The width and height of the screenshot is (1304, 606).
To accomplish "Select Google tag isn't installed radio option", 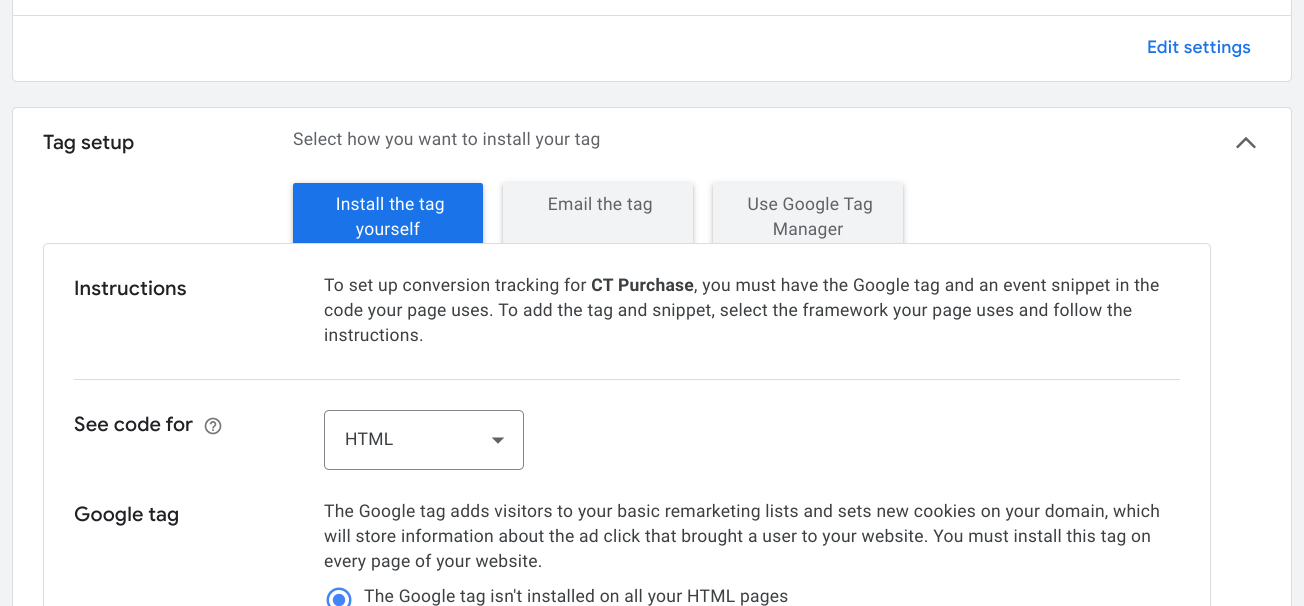I will tap(339, 597).
